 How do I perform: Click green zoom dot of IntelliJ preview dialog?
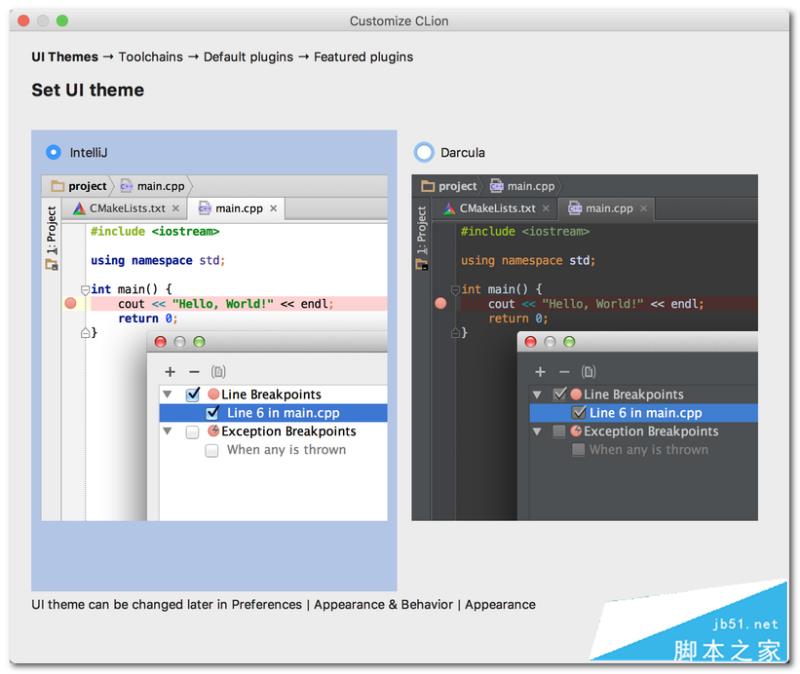click(x=199, y=342)
